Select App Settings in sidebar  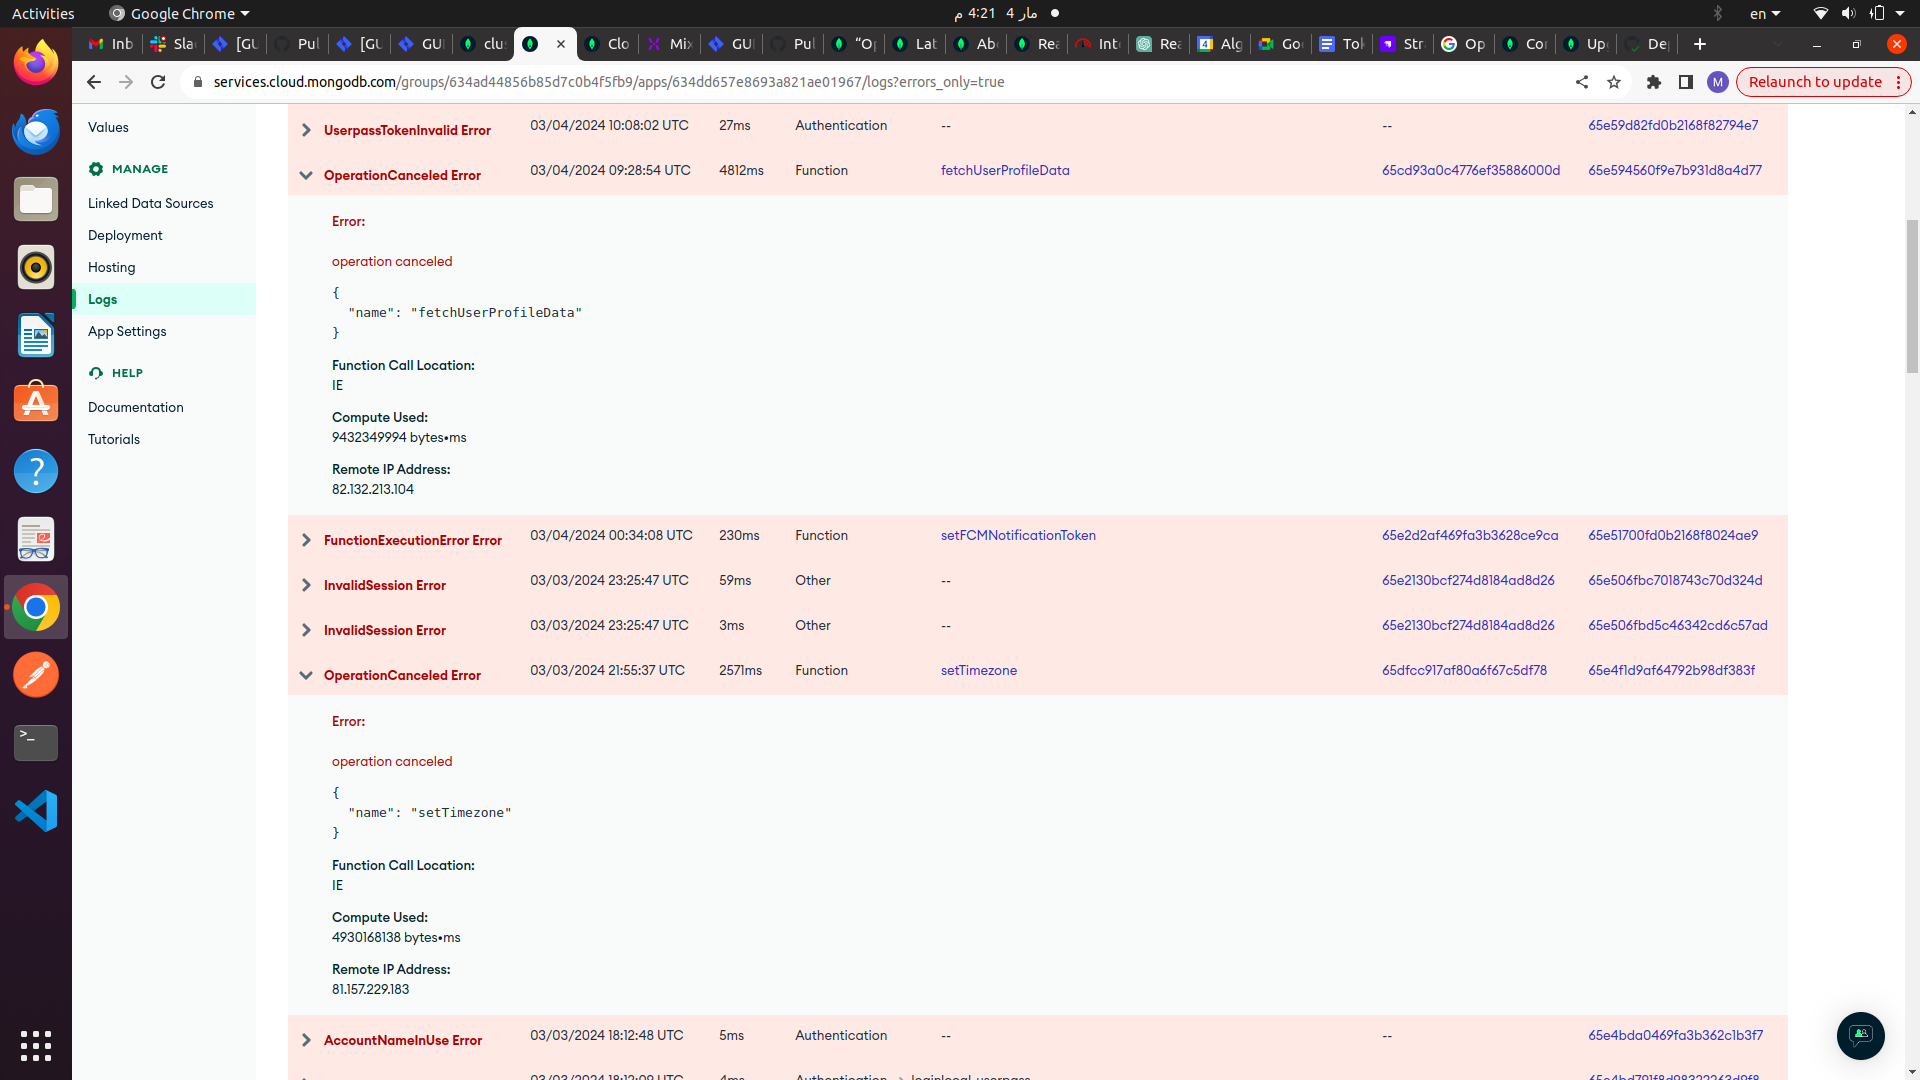pyautogui.click(x=127, y=331)
